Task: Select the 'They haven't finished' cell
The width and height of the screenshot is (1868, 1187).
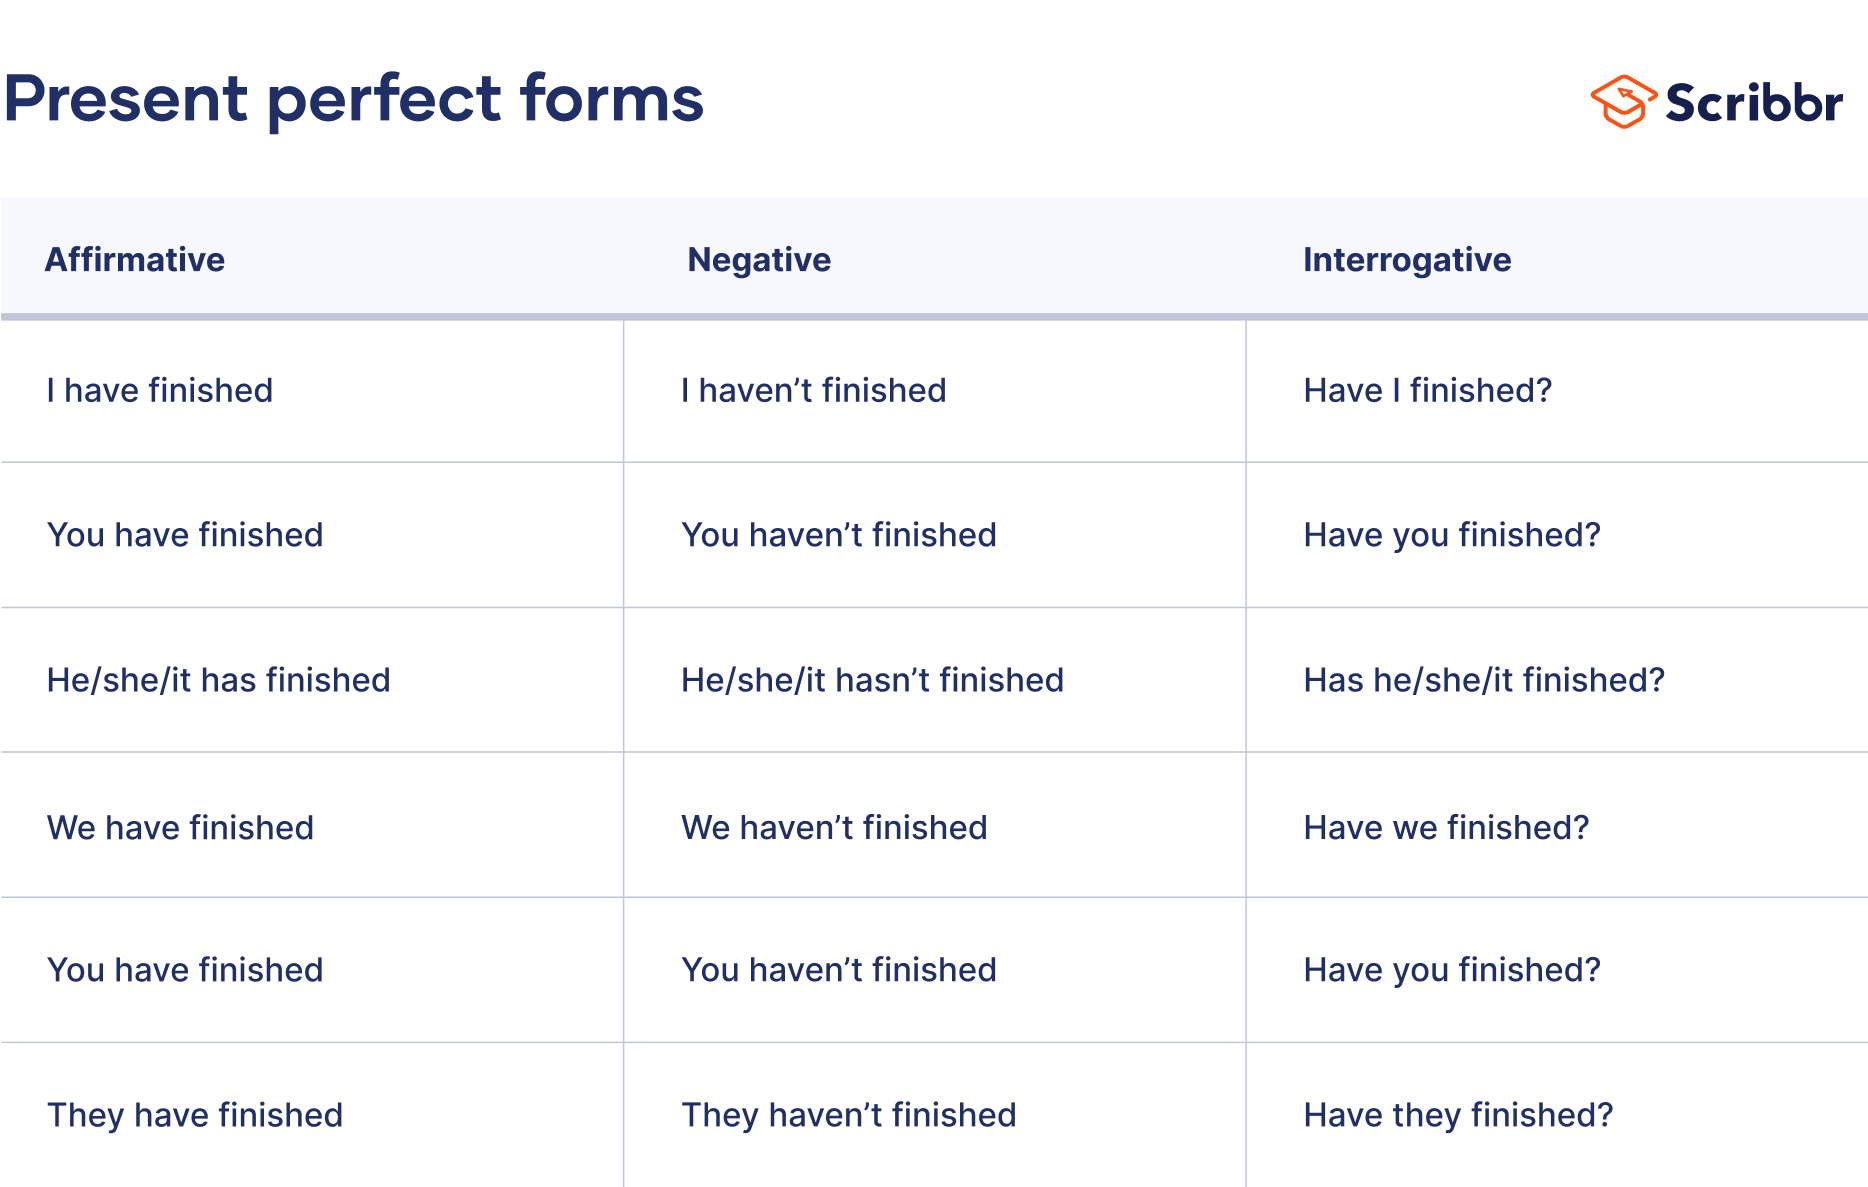Action: tap(848, 1115)
